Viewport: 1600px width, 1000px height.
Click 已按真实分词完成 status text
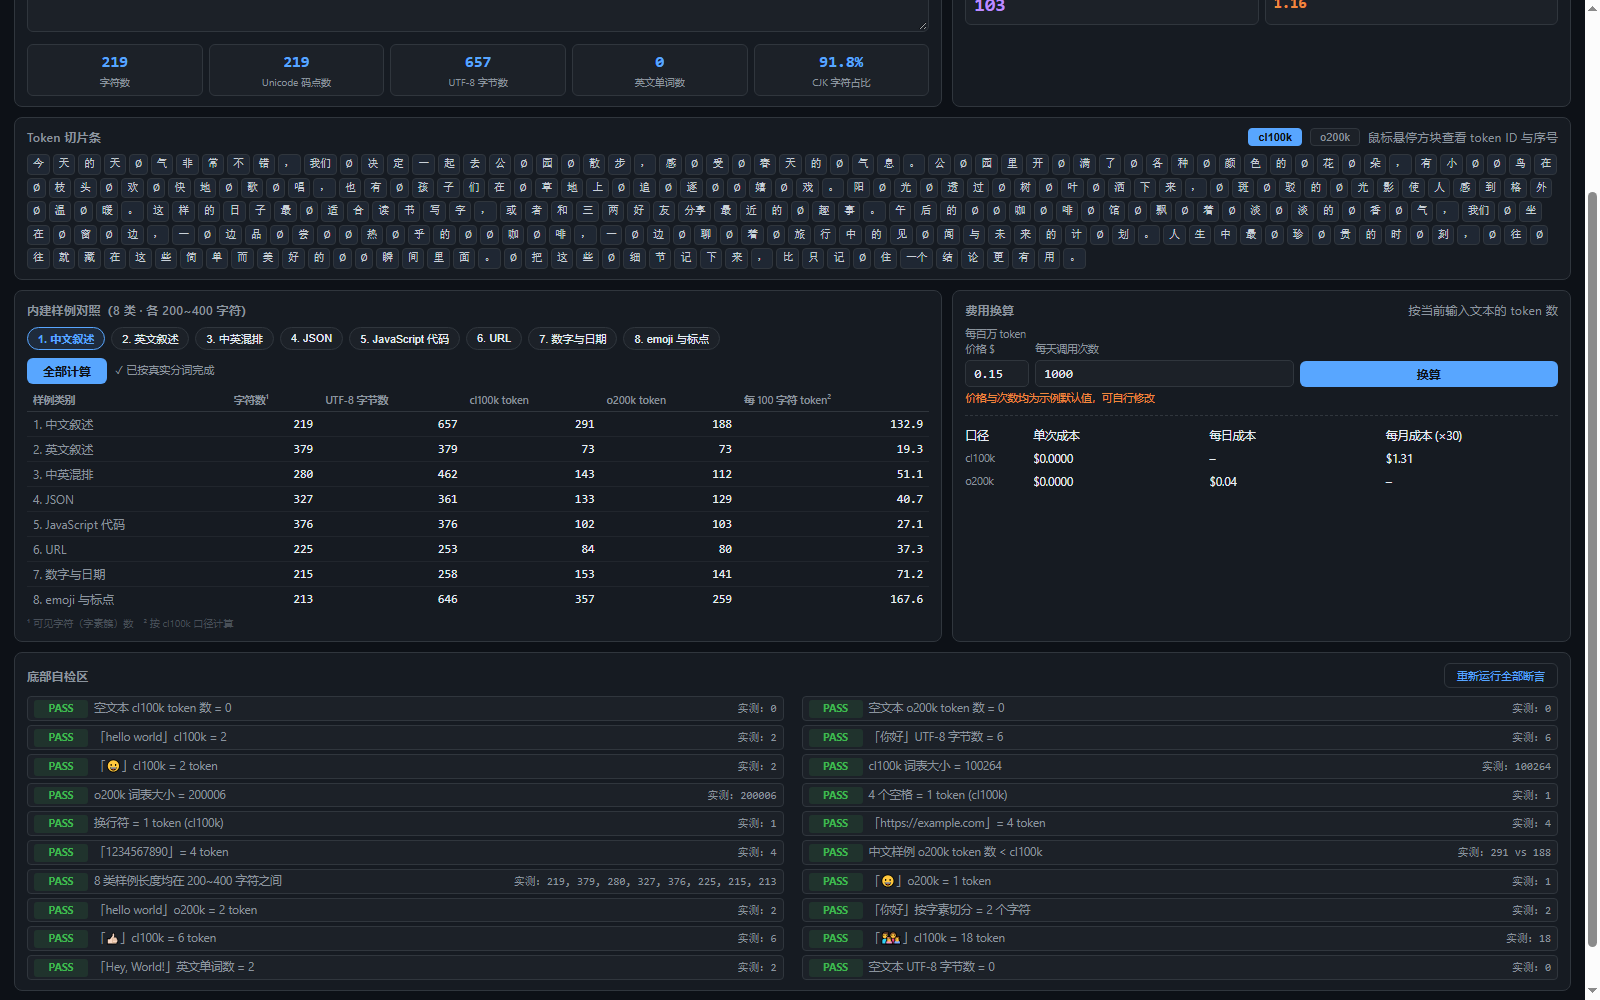(x=165, y=370)
